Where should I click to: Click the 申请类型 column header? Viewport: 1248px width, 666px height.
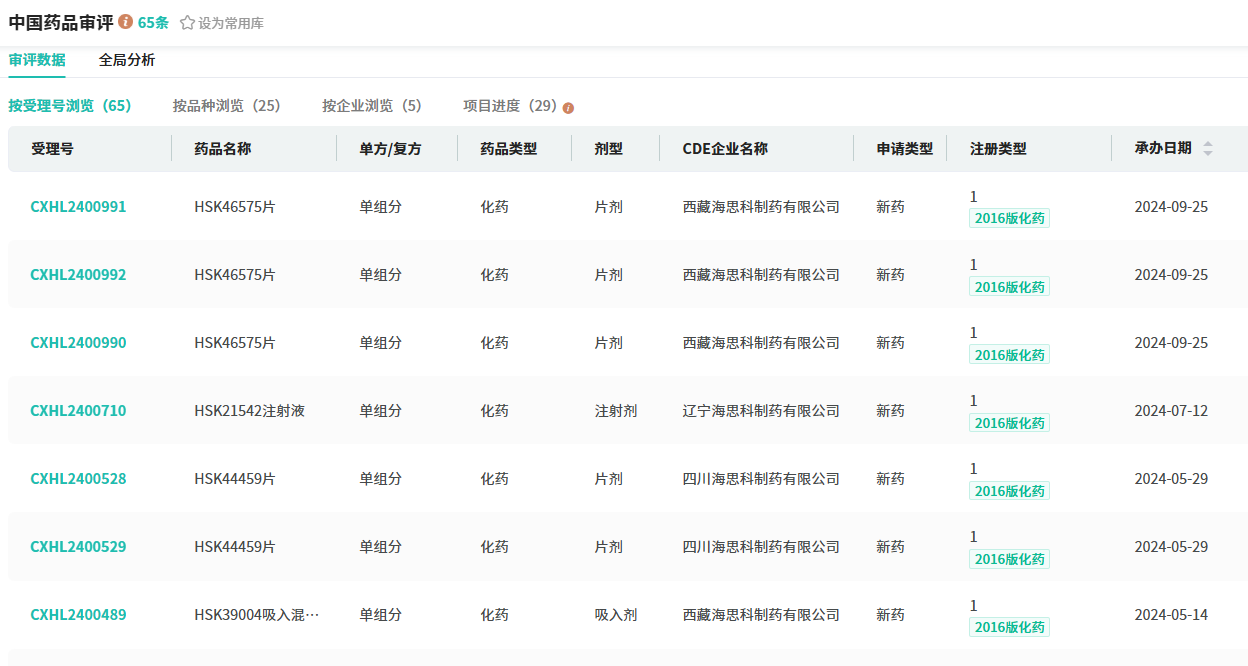coord(905,149)
